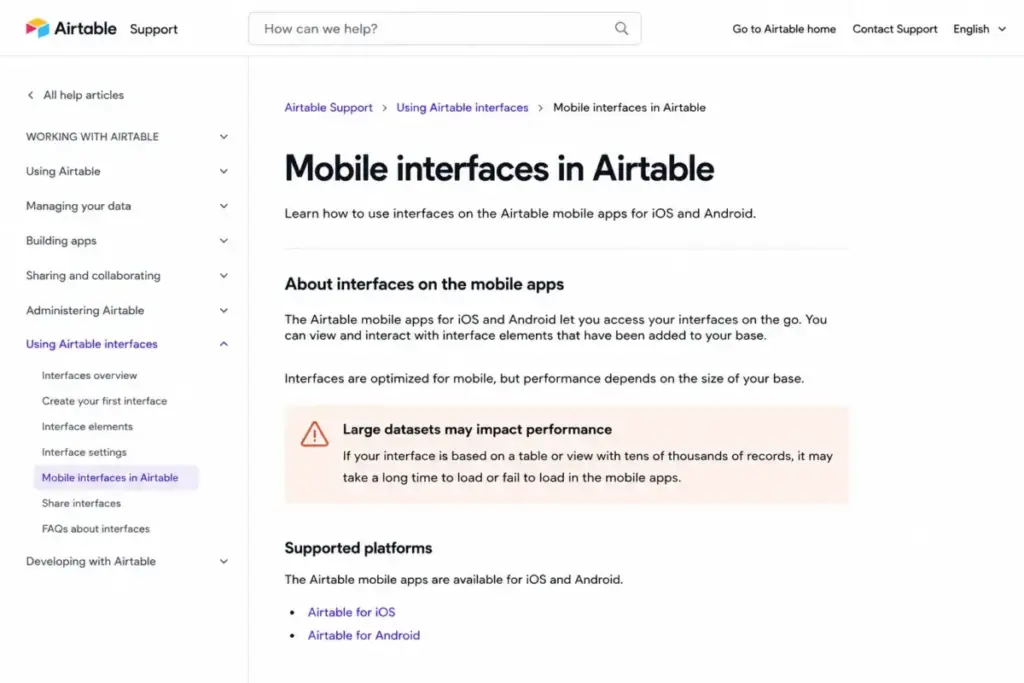Viewport: 1024px width, 683px height.
Task: Open Interface settings article
Action: tap(84, 452)
